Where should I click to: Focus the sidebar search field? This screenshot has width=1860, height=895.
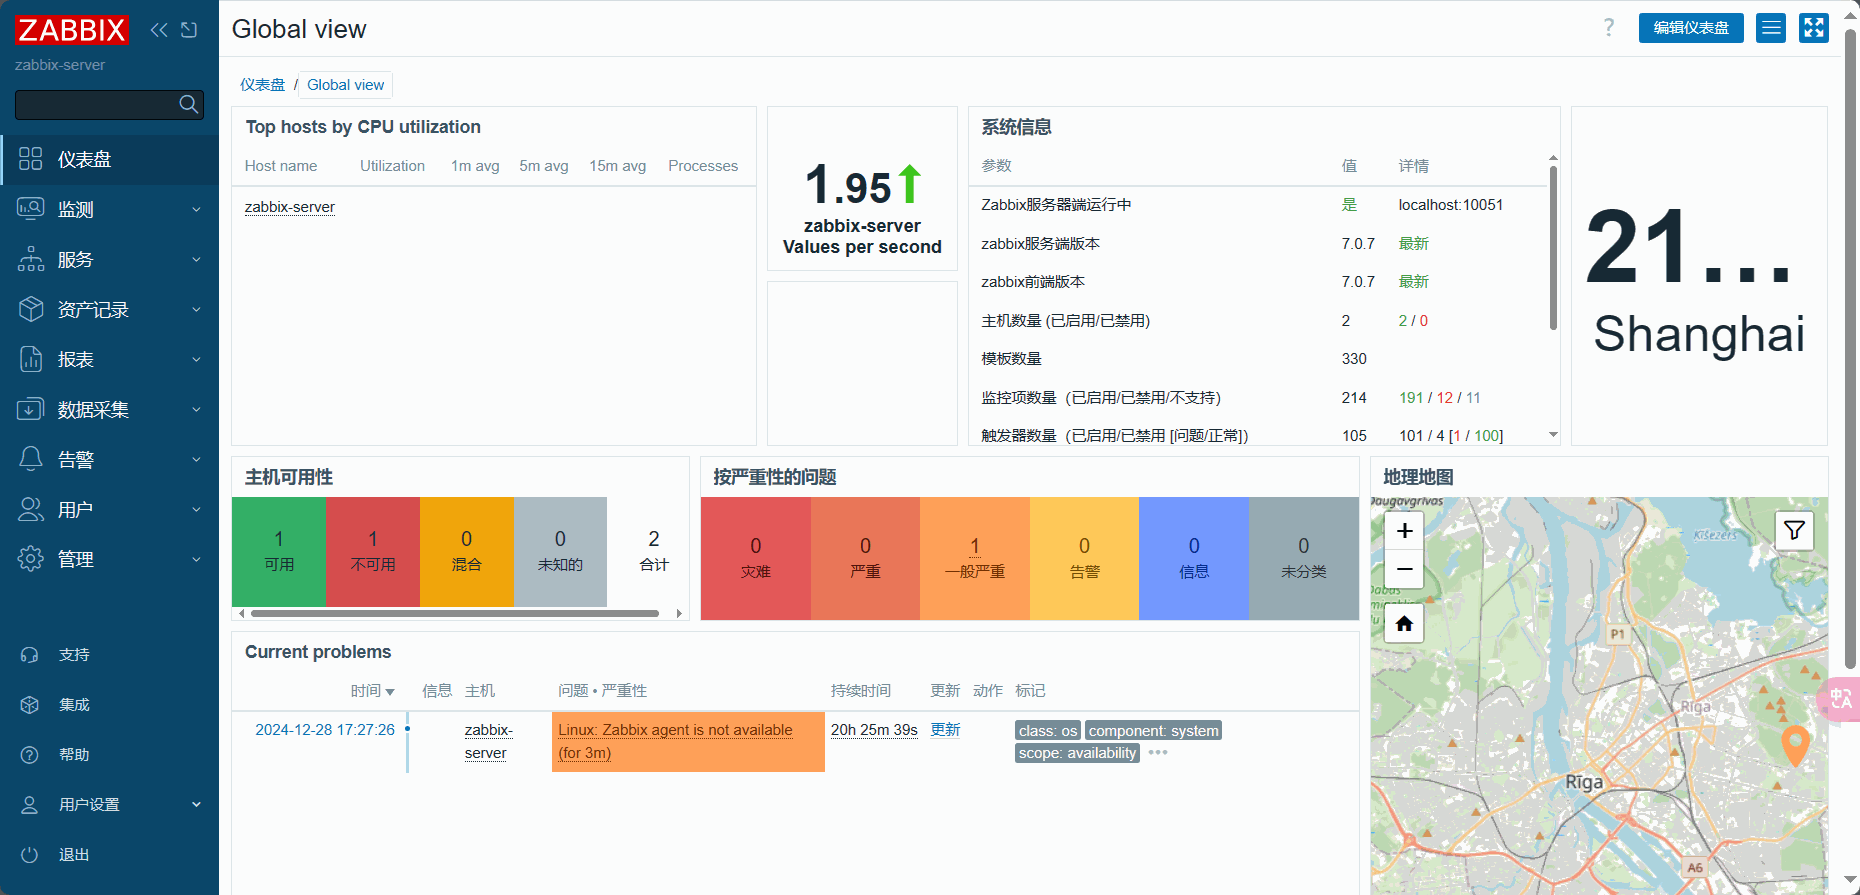[x=109, y=104]
